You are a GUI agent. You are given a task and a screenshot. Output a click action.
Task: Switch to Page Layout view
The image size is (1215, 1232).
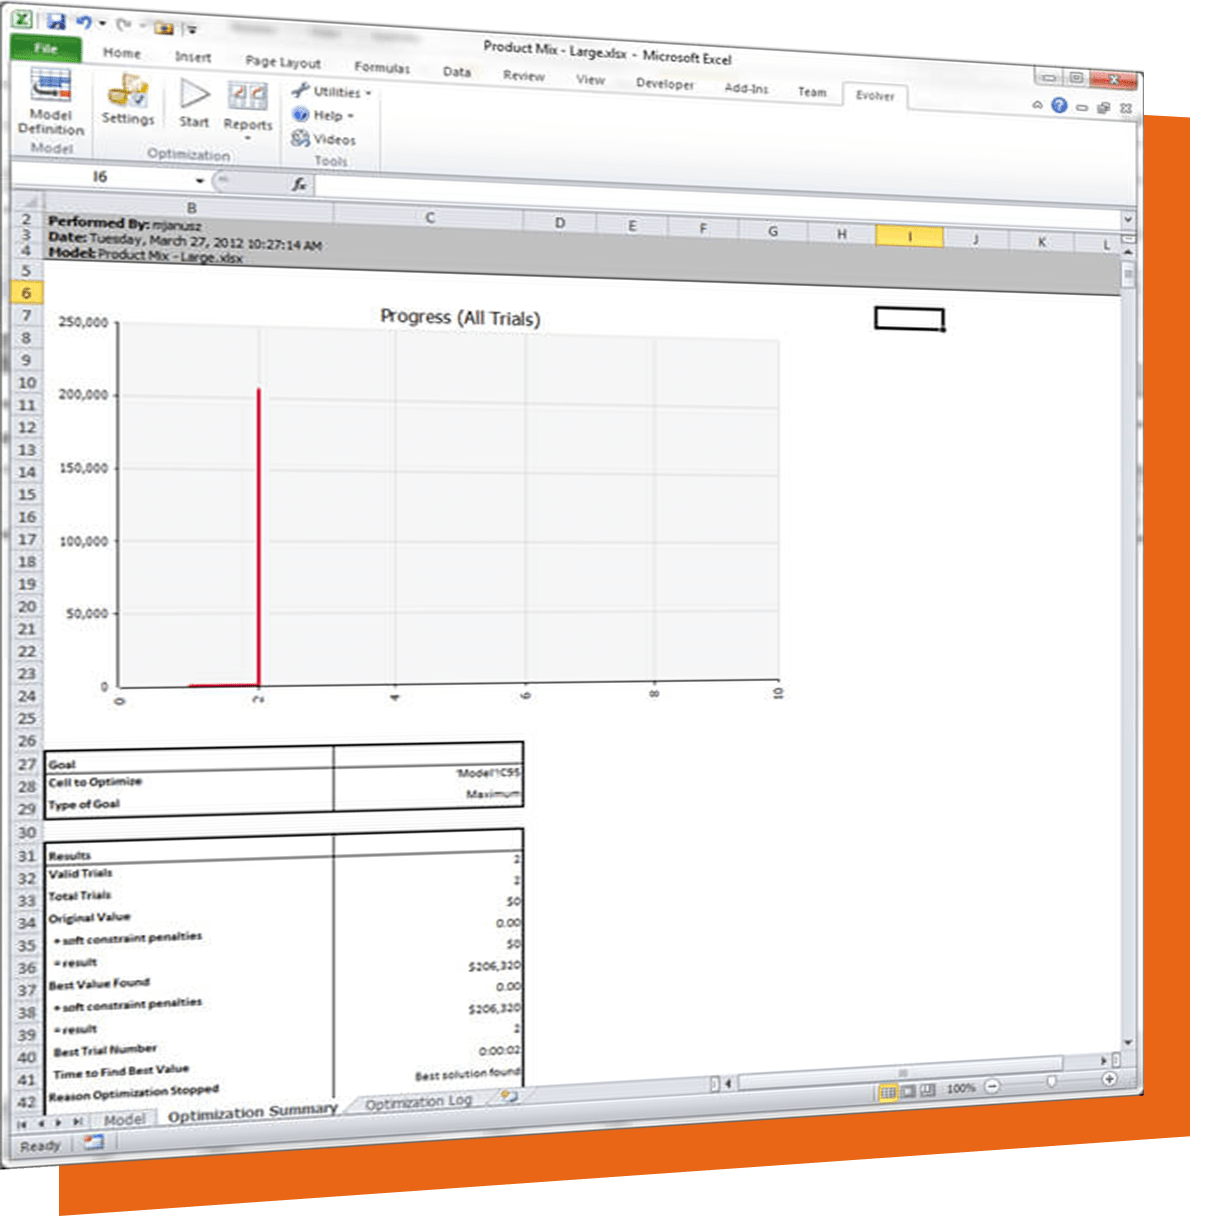click(x=908, y=1091)
